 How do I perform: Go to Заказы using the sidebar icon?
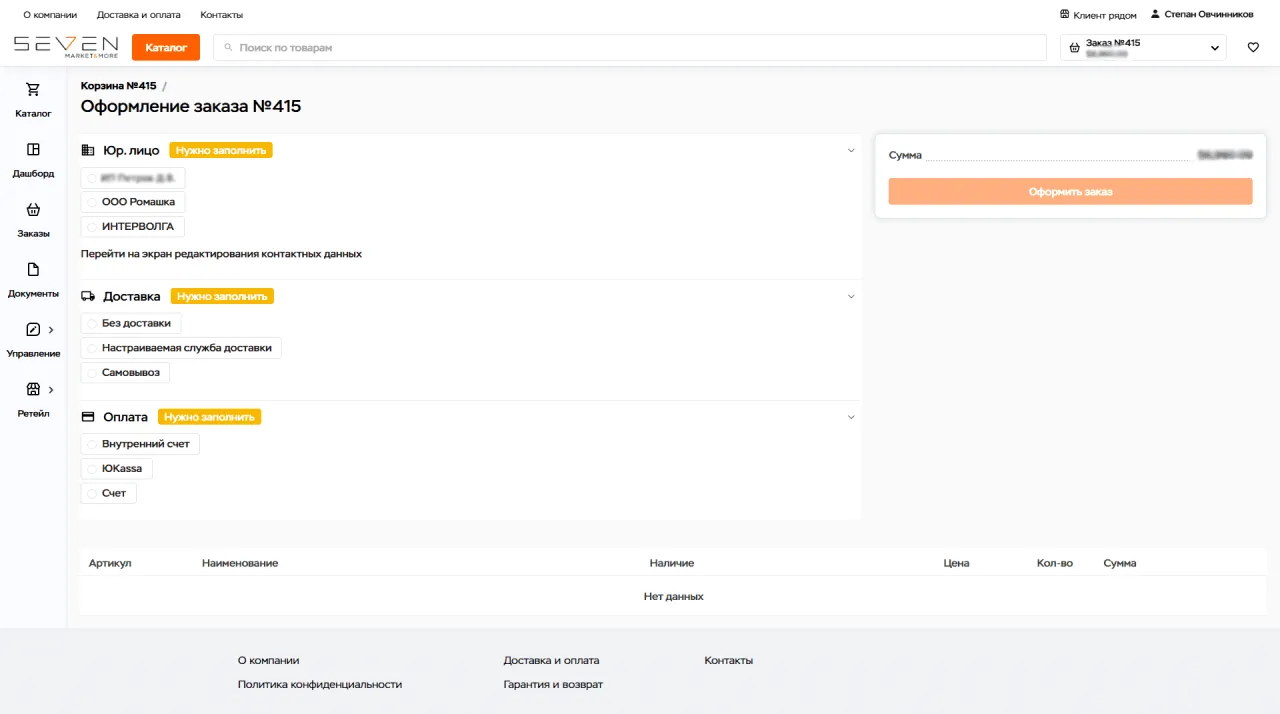33,220
